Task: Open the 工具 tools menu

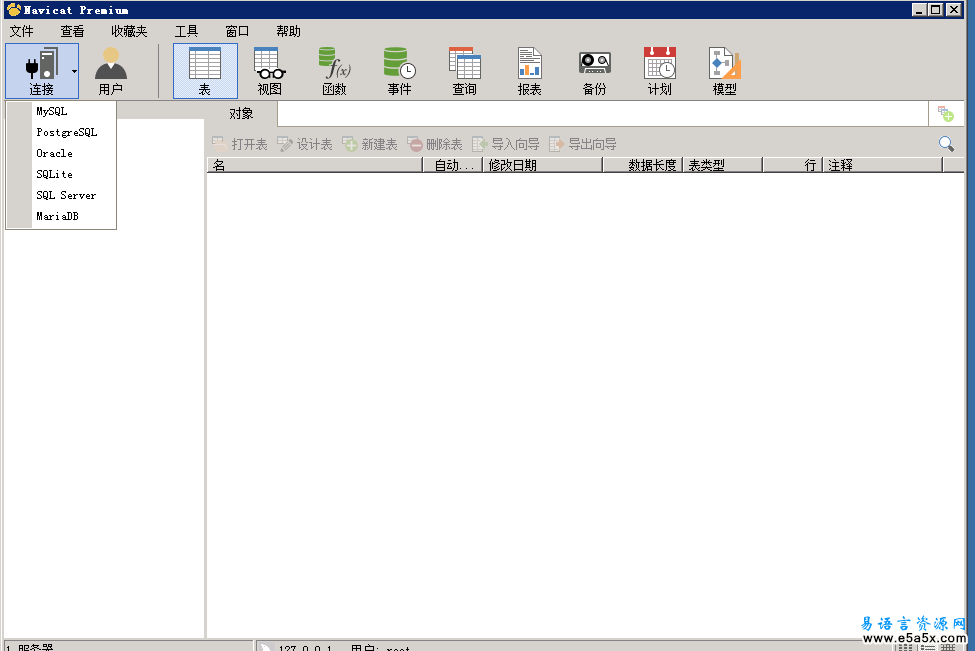Action: [x=186, y=31]
